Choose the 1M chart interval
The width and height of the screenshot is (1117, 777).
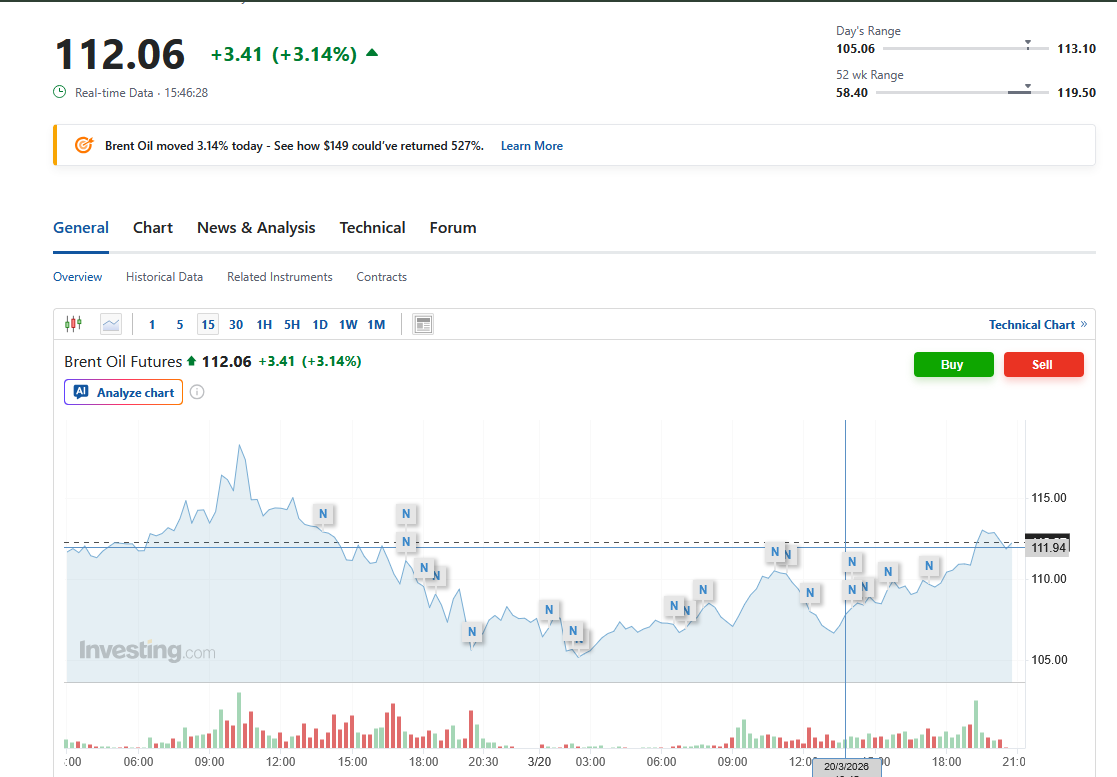click(376, 325)
